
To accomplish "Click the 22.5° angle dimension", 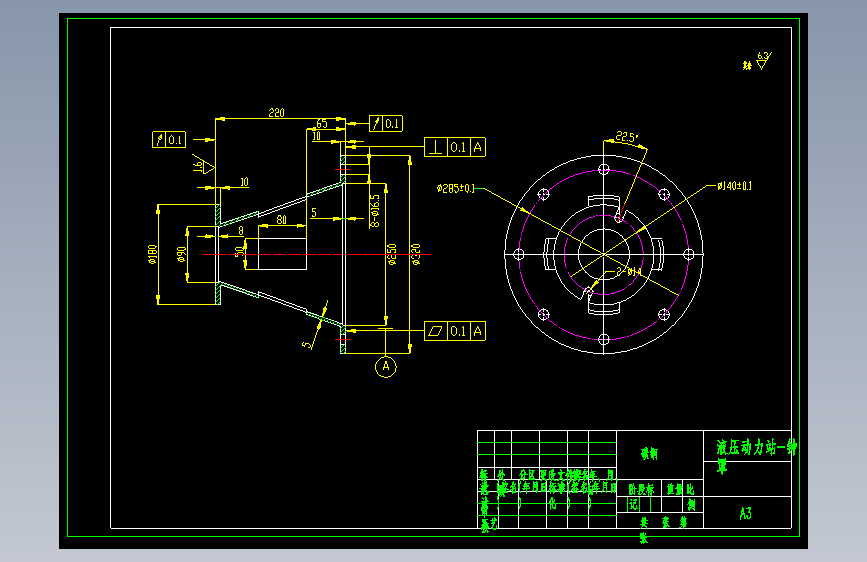I will pos(626,137).
